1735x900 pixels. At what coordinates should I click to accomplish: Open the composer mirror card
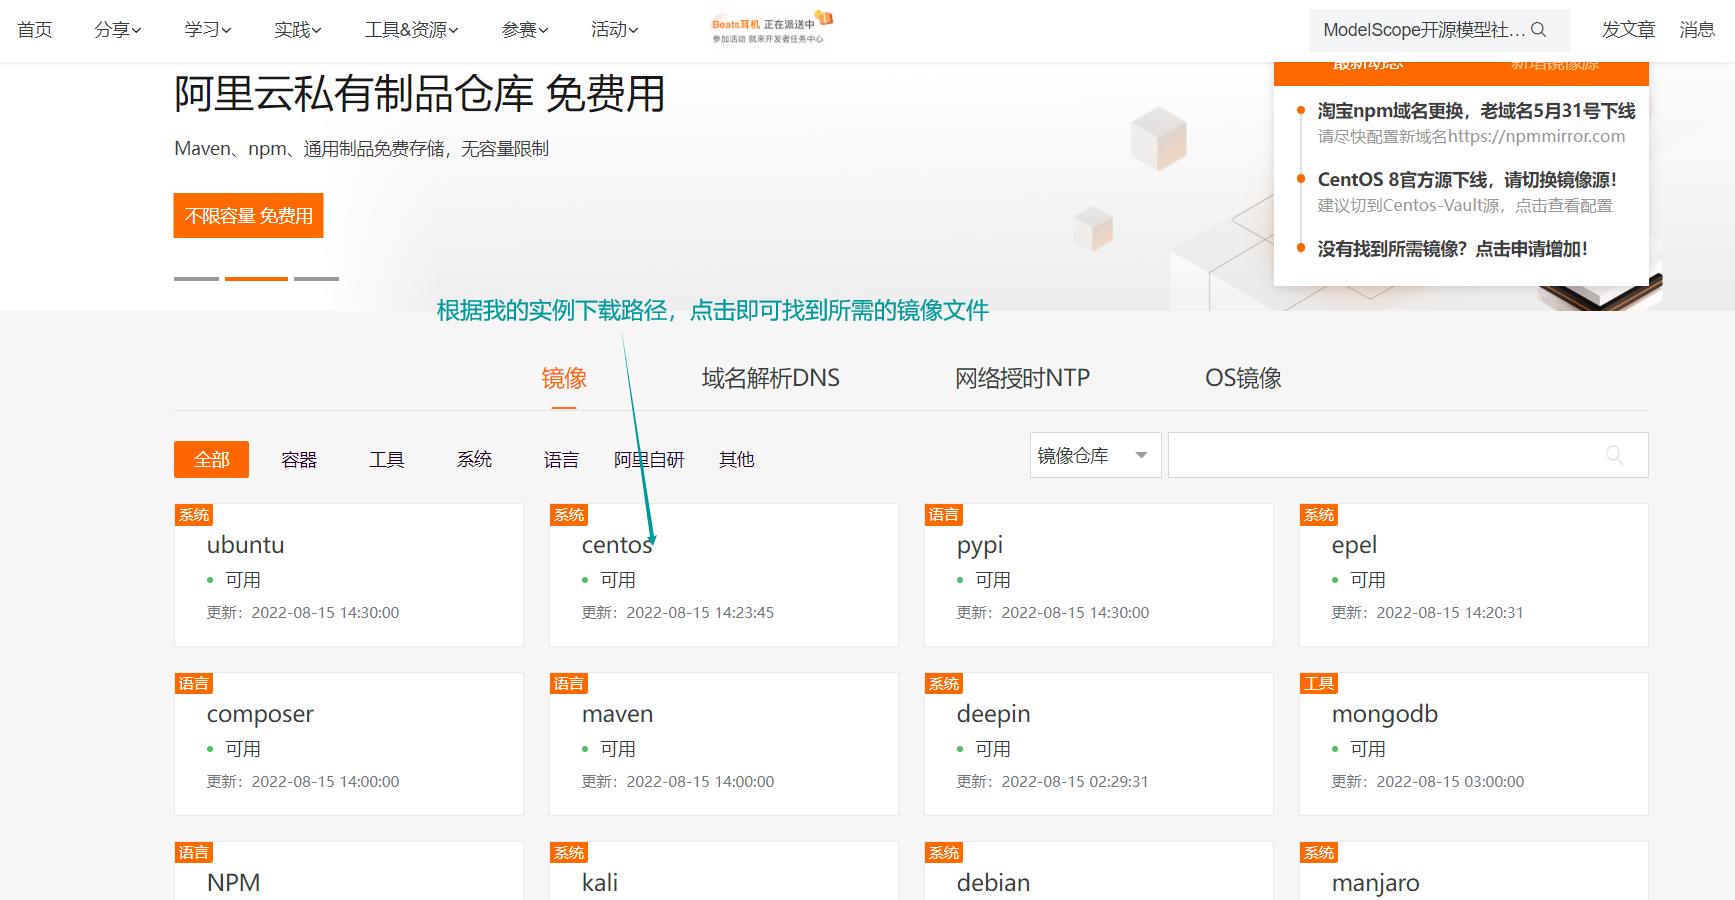(x=349, y=744)
